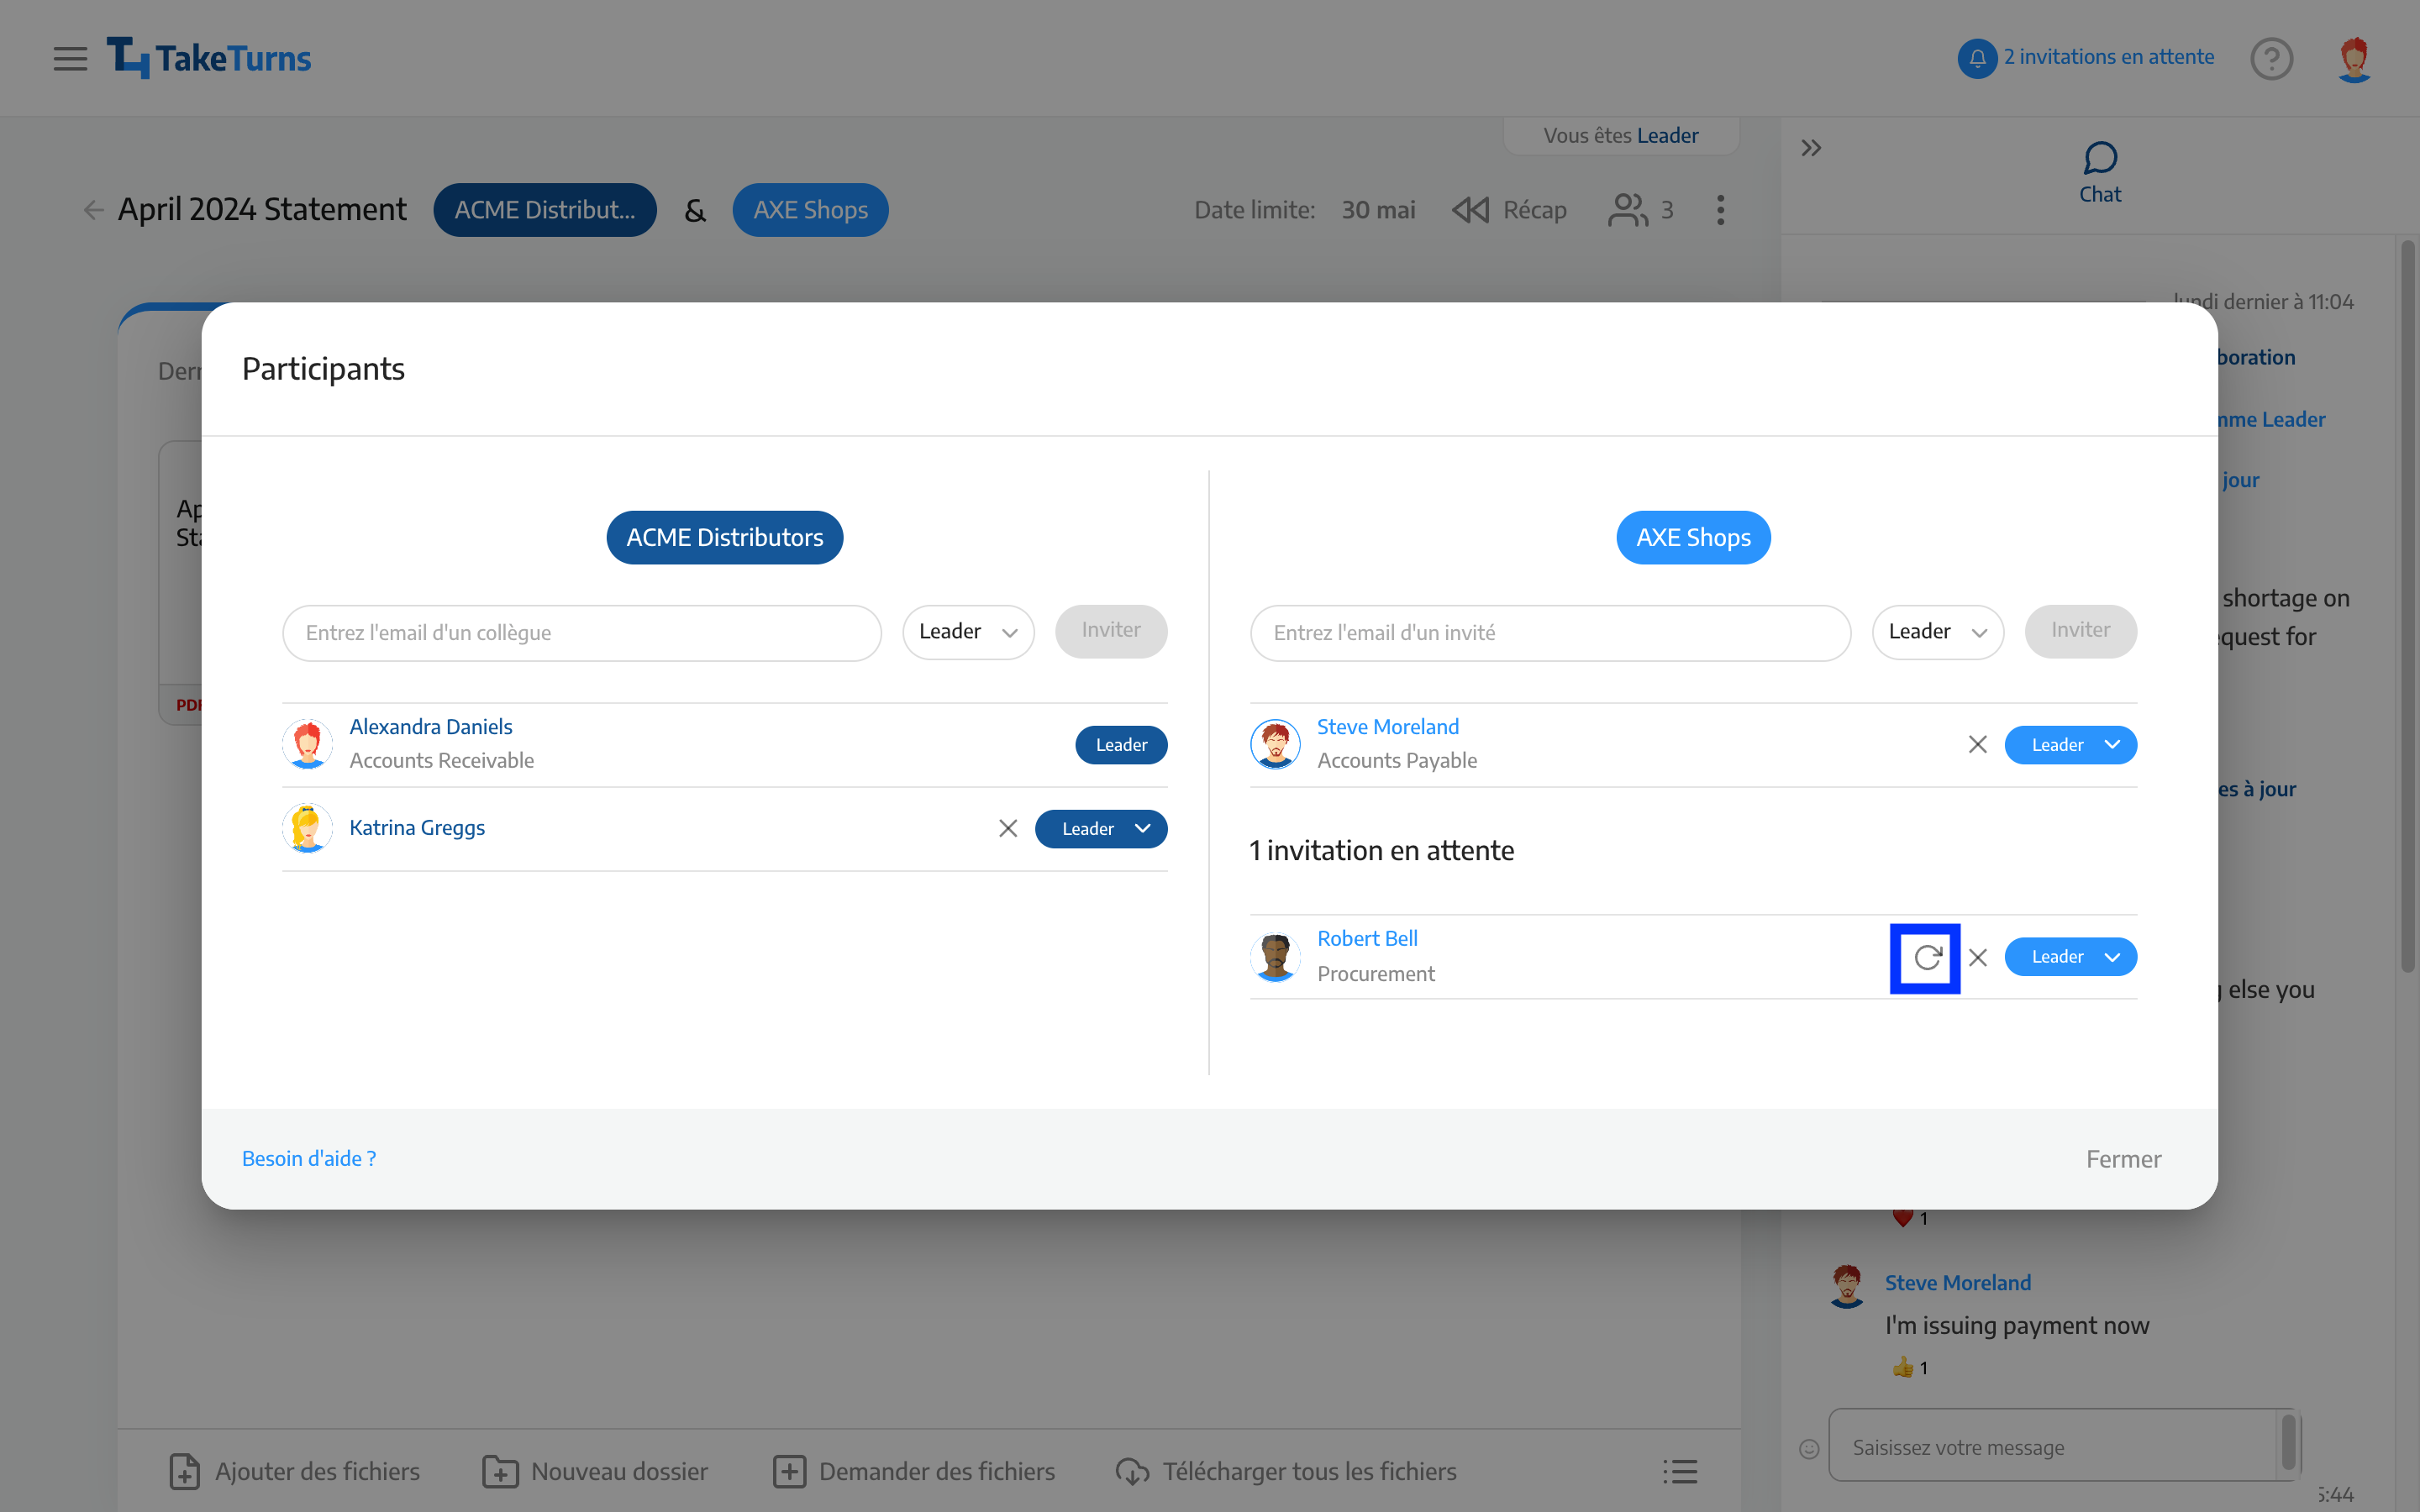2420x1512 pixels.
Task: Collapse the chat side panel with double chevron
Action: click(1811, 148)
